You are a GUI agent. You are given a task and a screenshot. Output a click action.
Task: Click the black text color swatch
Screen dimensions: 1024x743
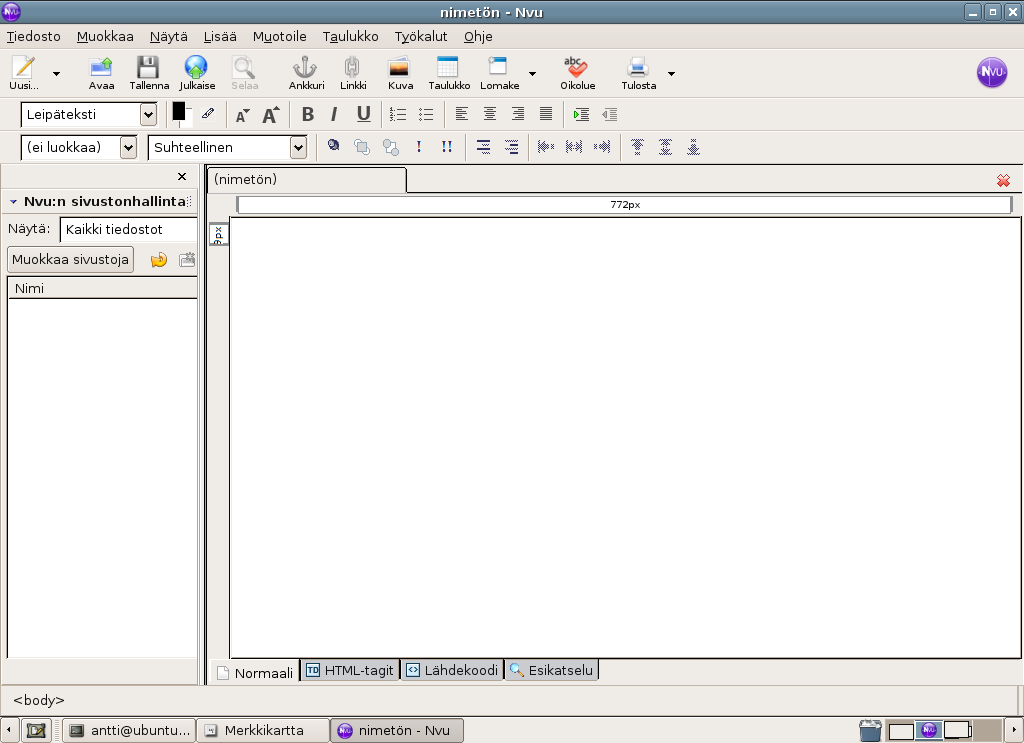179,112
